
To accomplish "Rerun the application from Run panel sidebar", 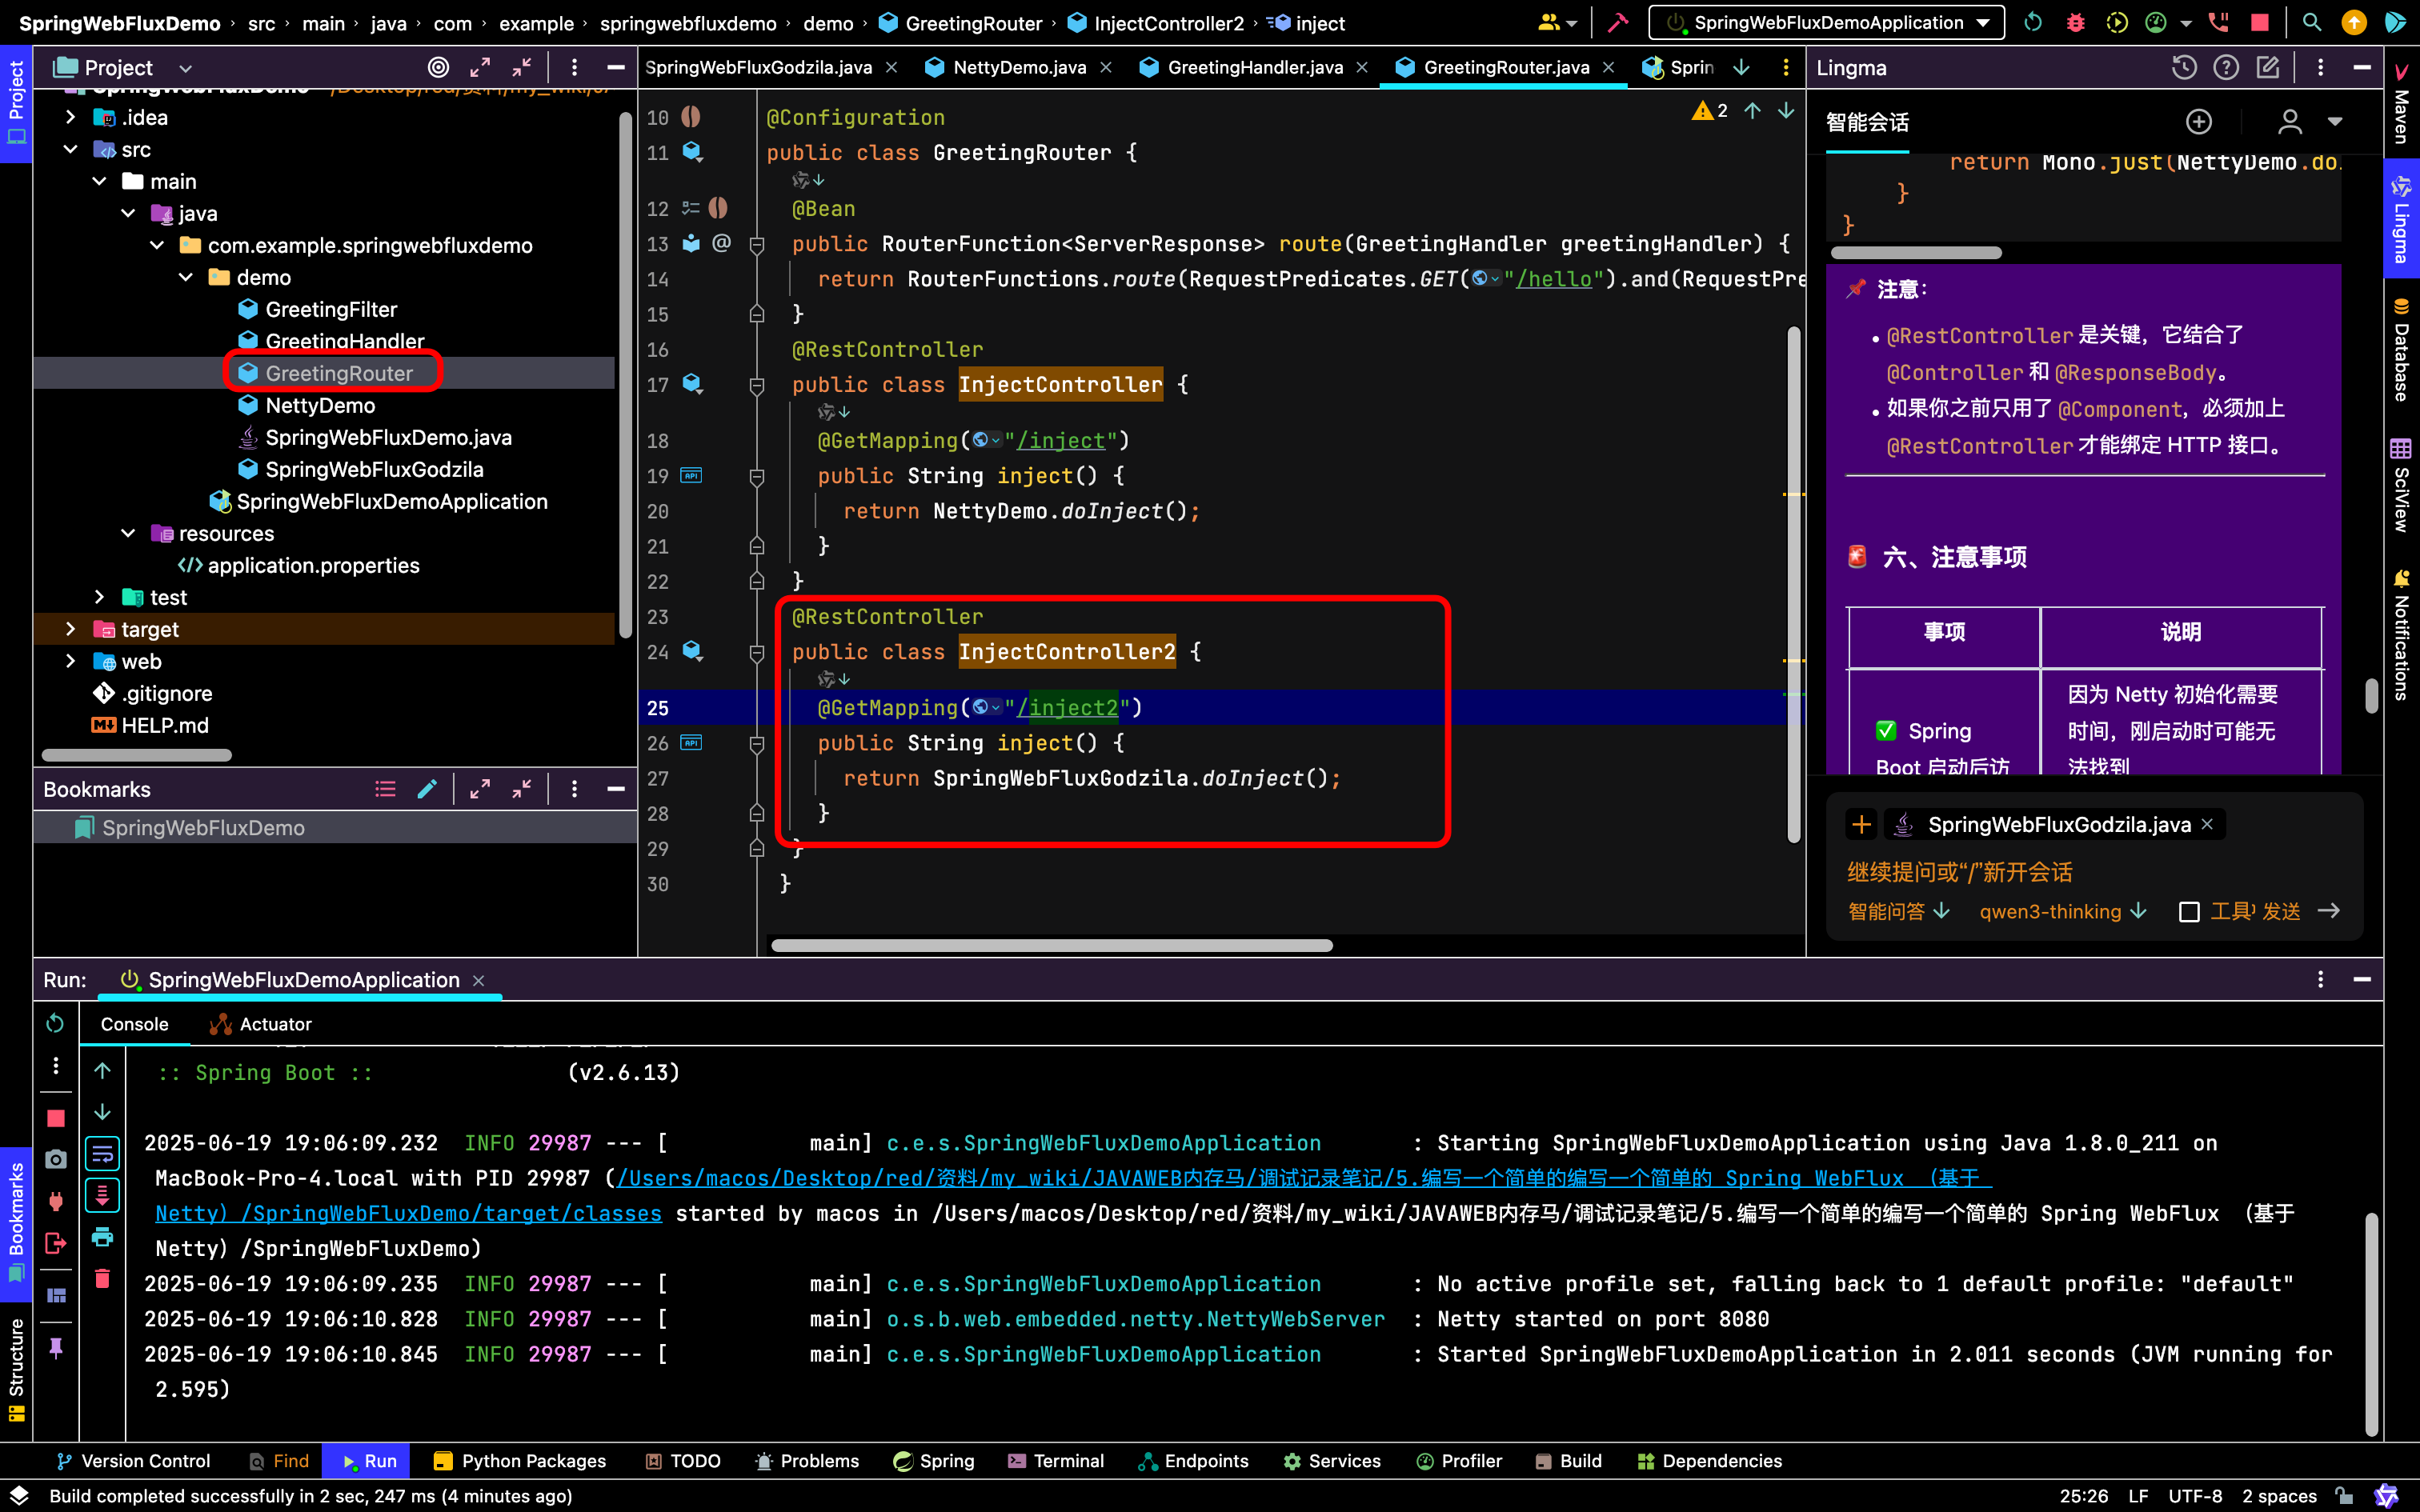I will pyautogui.click(x=55, y=1023).
